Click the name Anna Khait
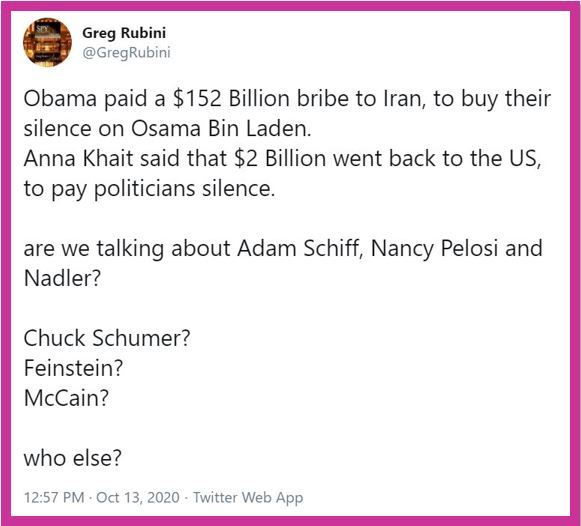The image size is (581, 526). [78, 159]
